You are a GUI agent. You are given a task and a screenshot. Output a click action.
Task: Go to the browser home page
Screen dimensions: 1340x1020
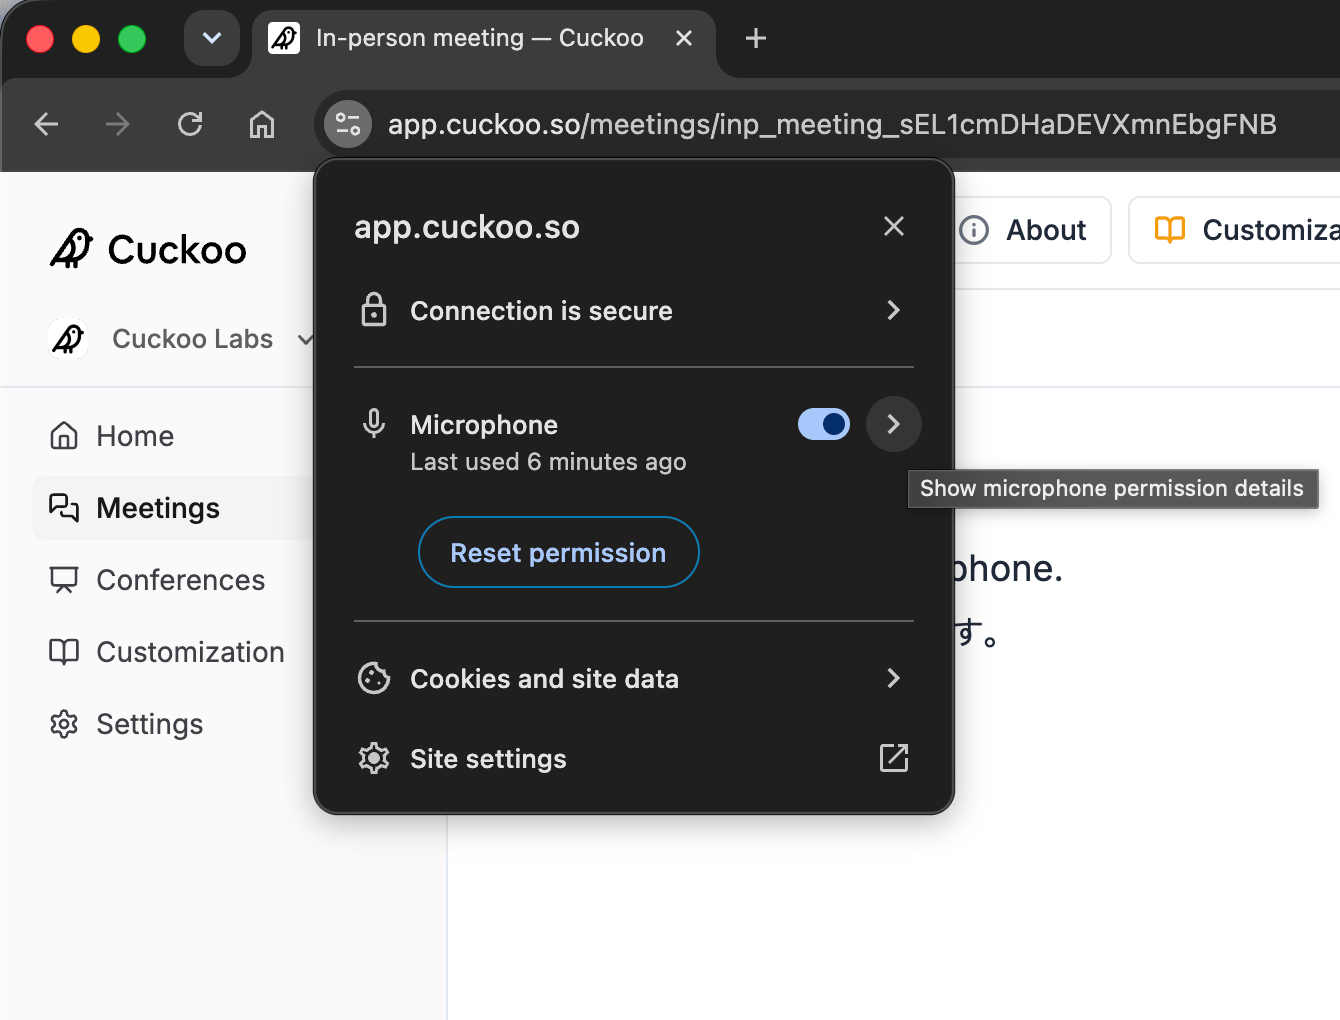click(262, 124)
